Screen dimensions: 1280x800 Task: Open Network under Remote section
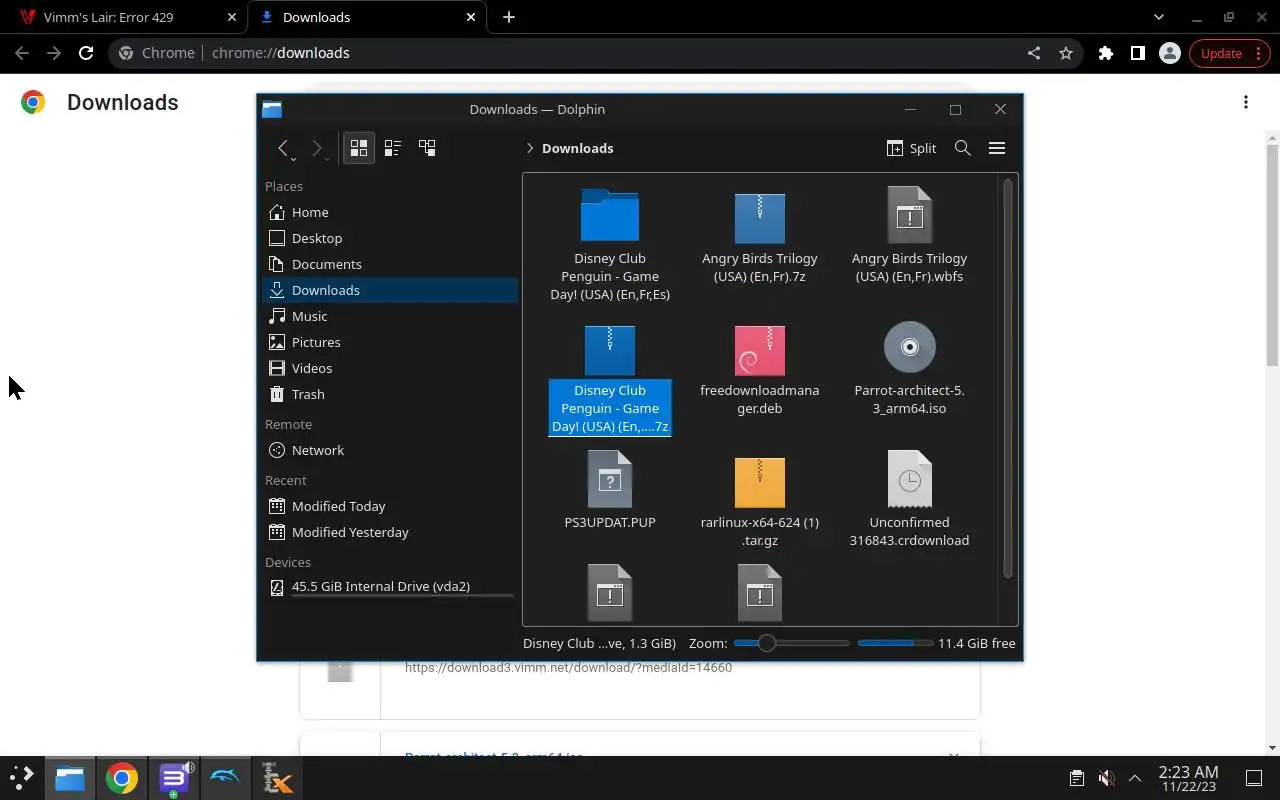pyautogui.click(x=390, y=450)
